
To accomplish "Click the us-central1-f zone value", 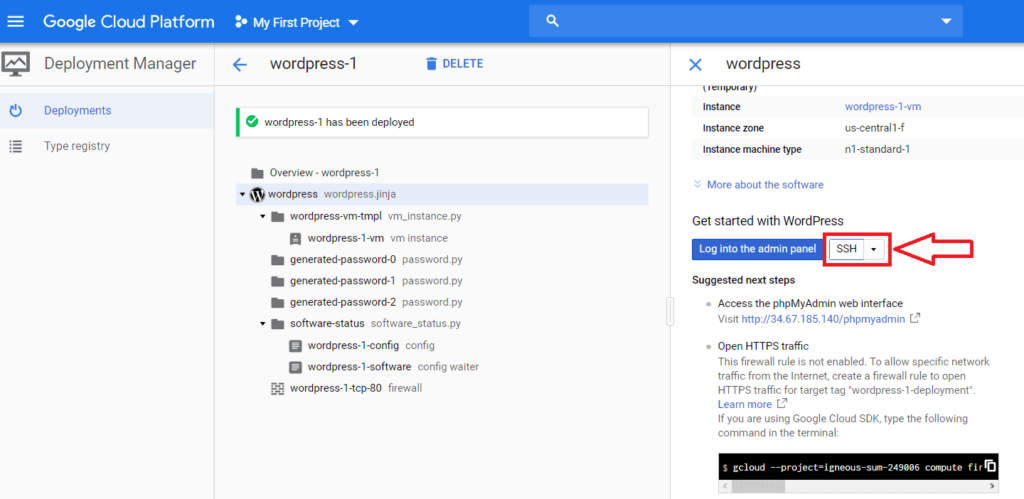I will tap(874, 128).
